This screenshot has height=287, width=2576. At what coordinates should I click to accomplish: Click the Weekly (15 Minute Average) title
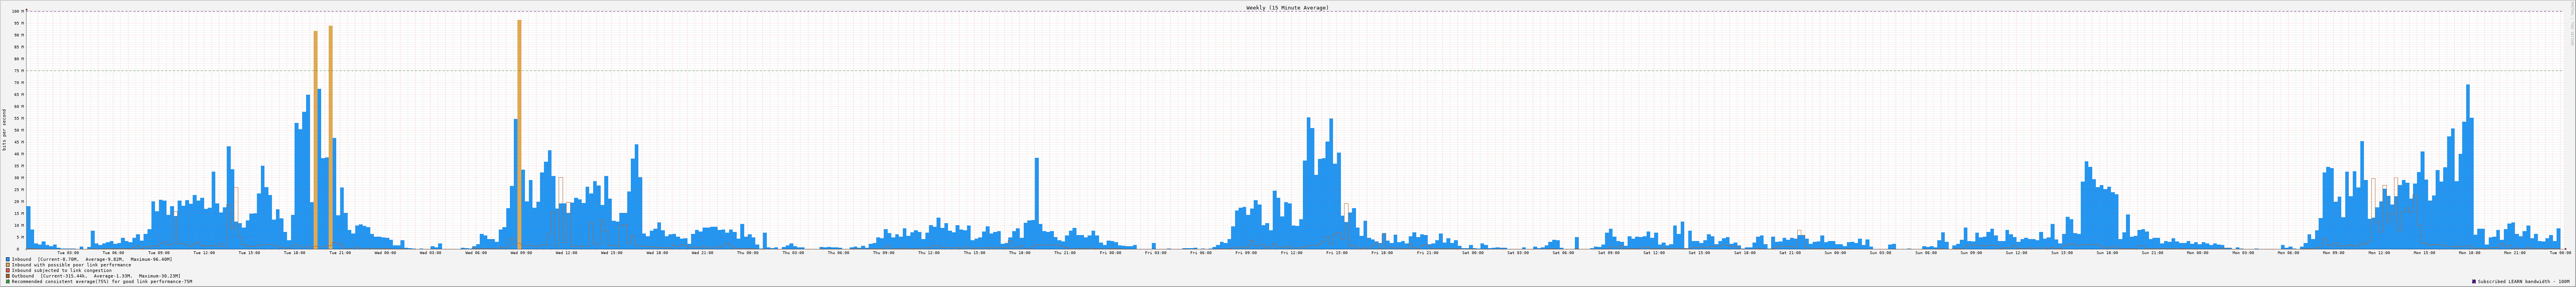(x=1287, y=7)
